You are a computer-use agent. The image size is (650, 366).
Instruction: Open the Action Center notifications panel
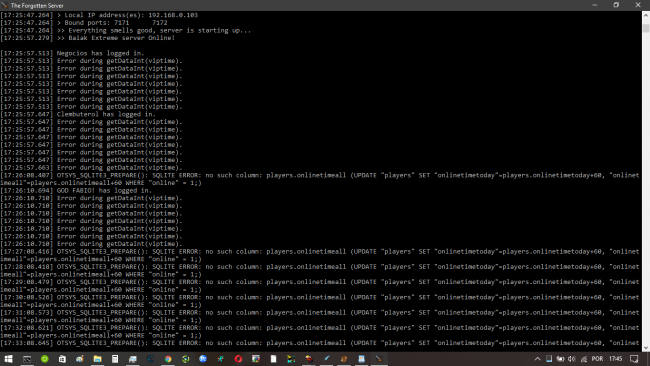coord(634,359)
